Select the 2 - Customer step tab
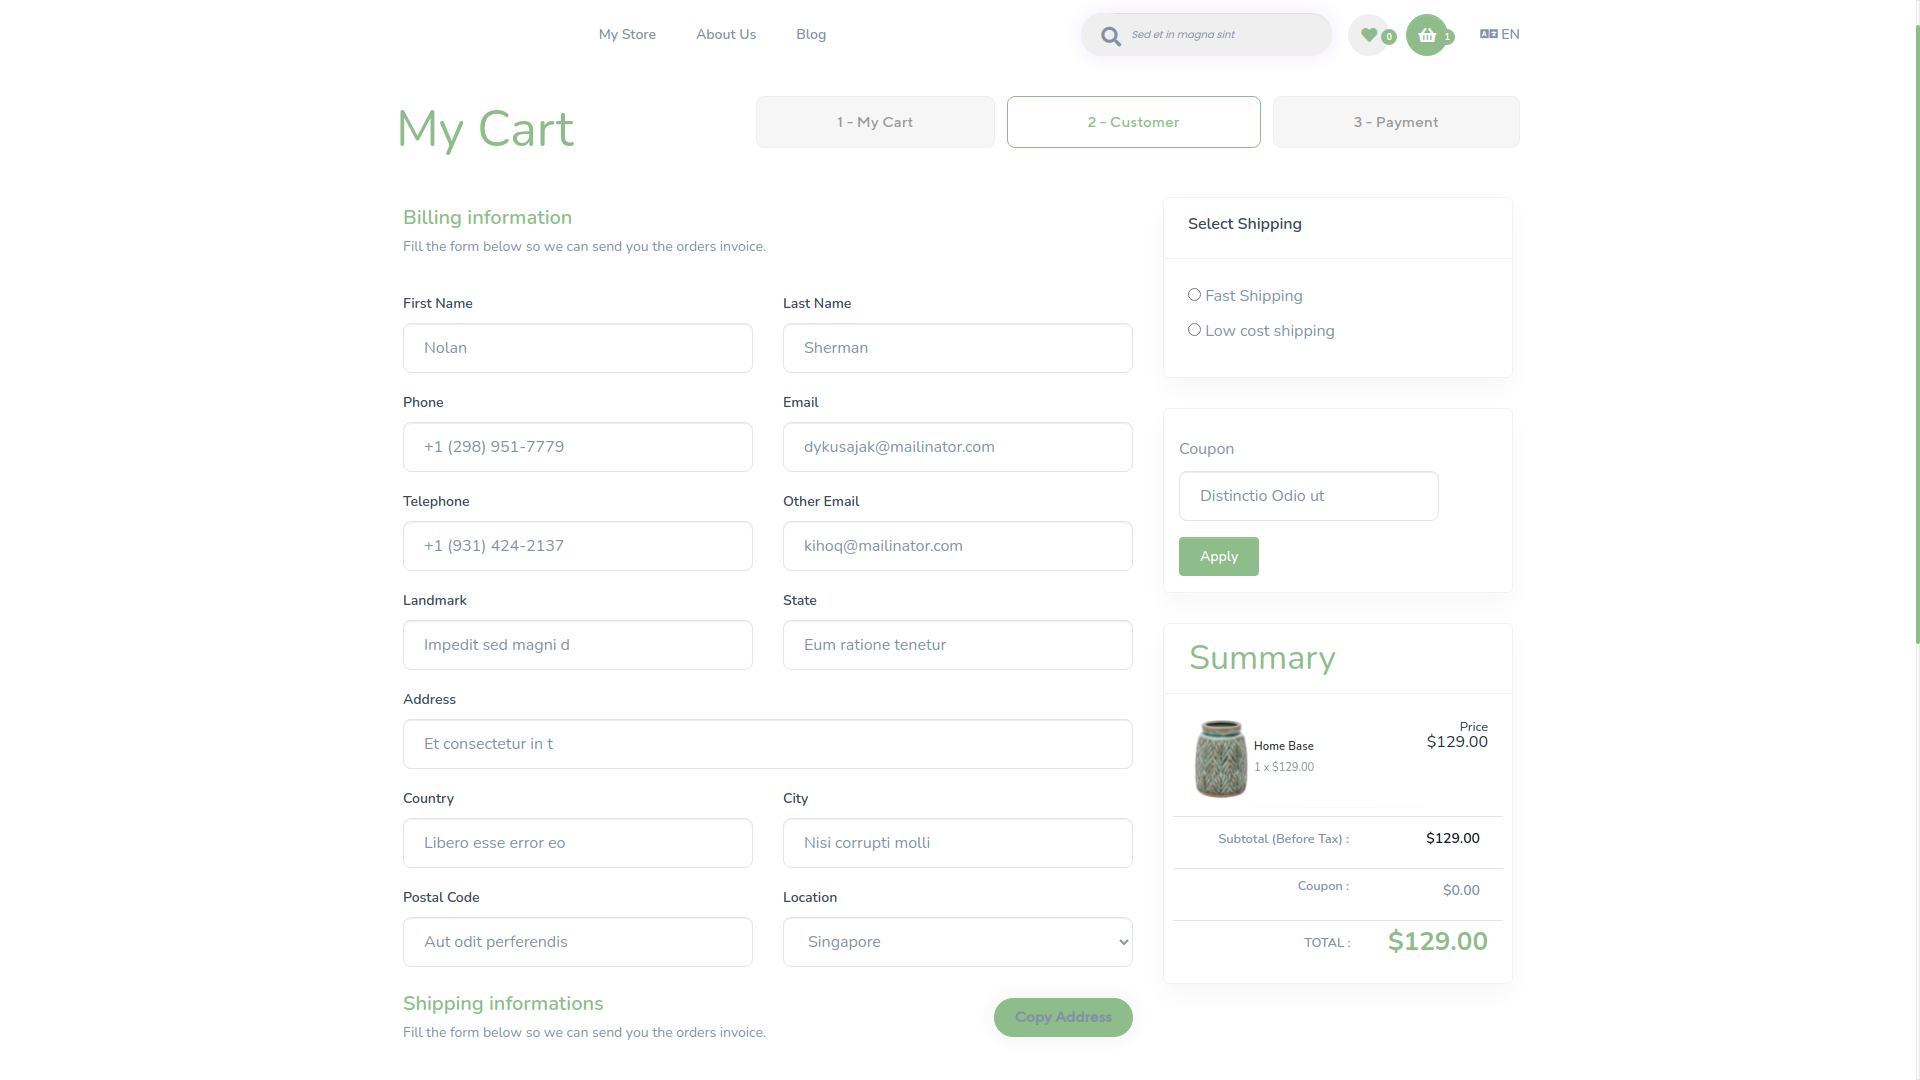1920x1080 pixels. pos(1133,122)
